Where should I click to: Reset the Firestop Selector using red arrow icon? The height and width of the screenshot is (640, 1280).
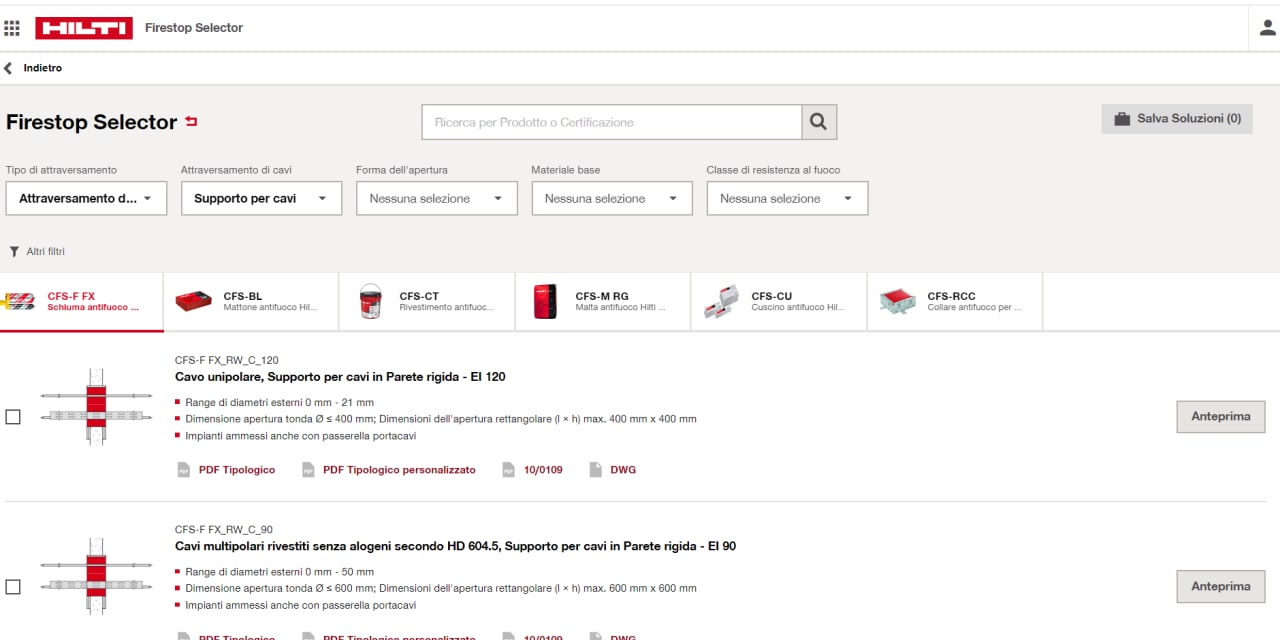coord(192,122)
